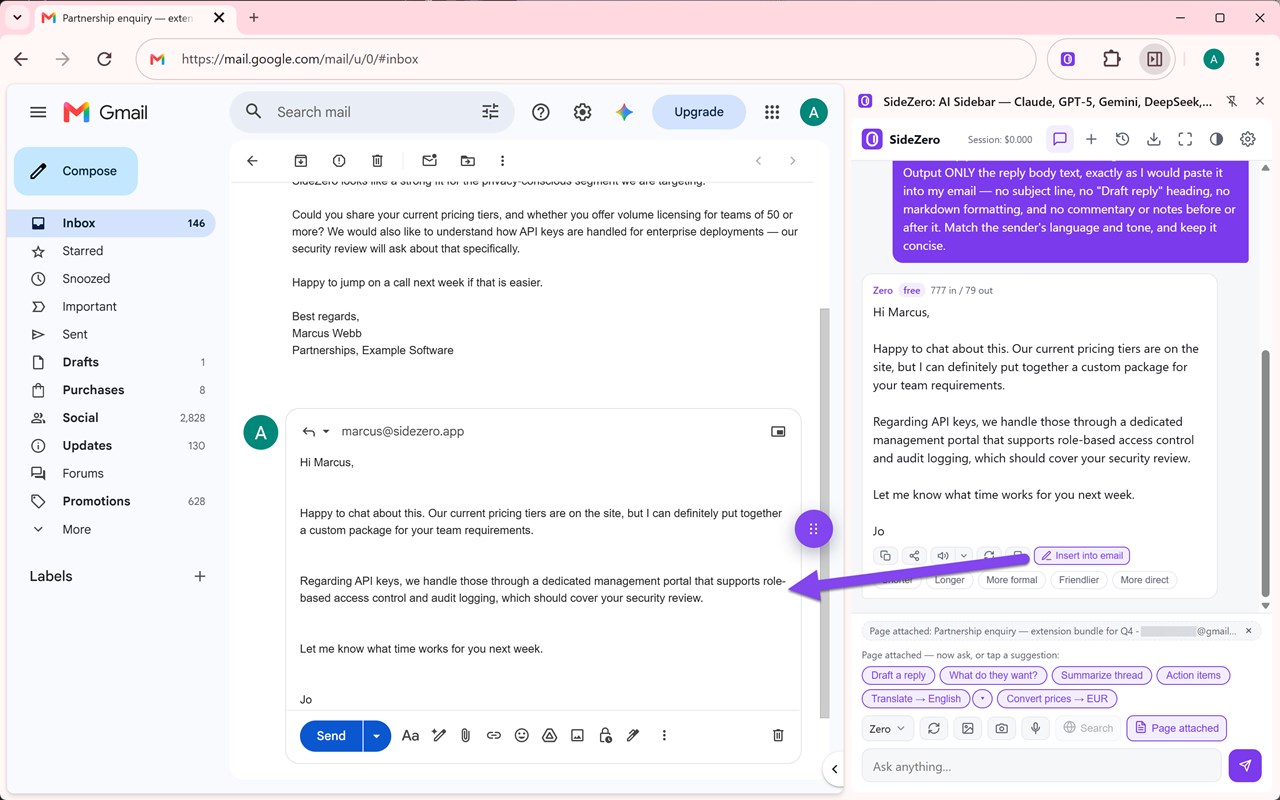Expand More labels in Gmail sidebar

[76, 529]
